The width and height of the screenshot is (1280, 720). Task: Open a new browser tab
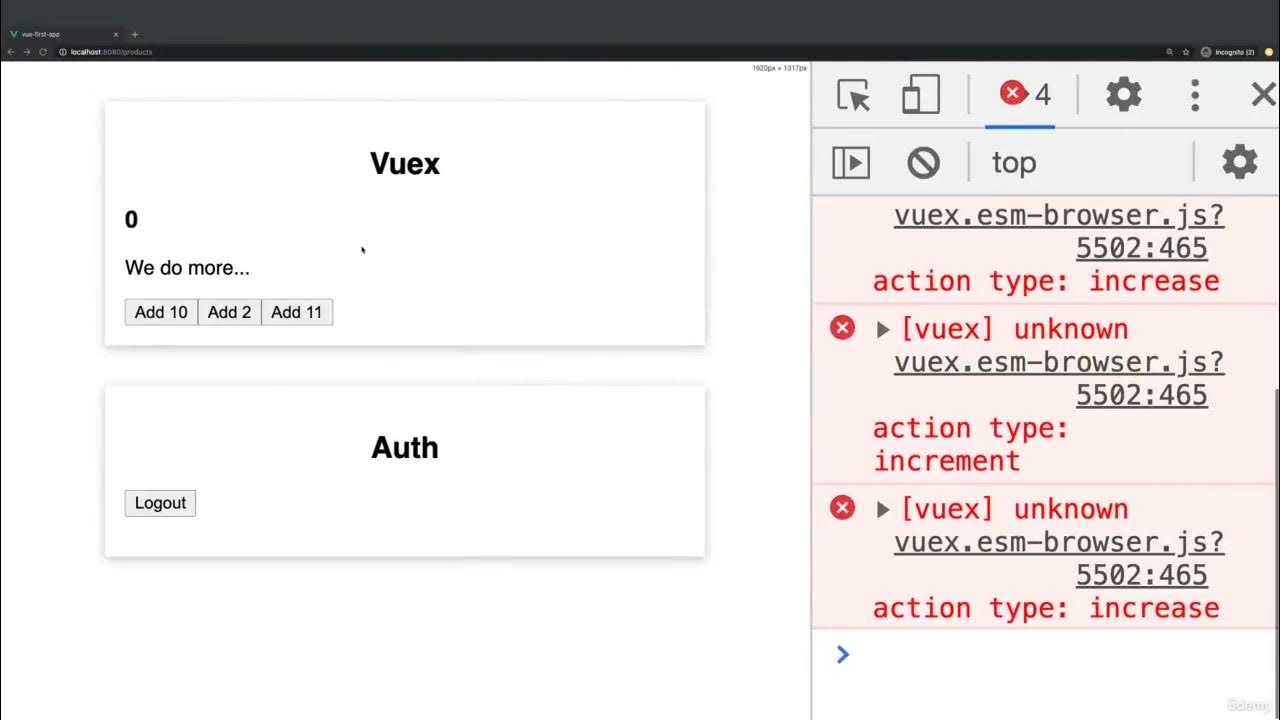pyautogui.click(x=135, y=34)
